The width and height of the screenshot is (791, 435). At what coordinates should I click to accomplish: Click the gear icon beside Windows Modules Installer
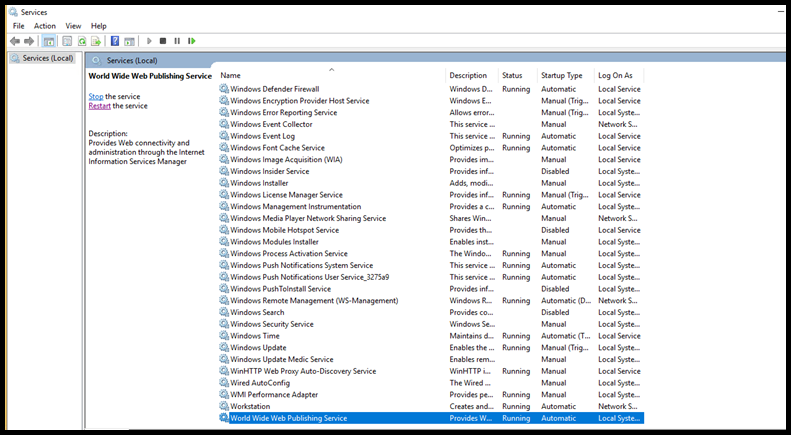(224, 242)
